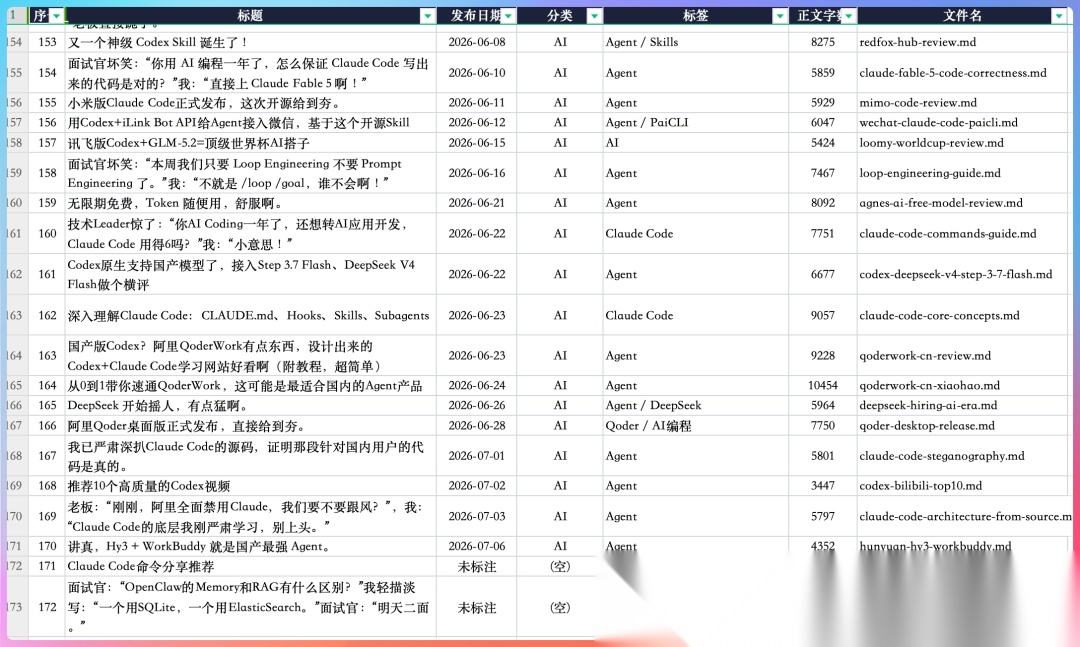Select 未标注 date cell in sequence 171 row
The image size is (1080, 647).
(x=477, y=567)
